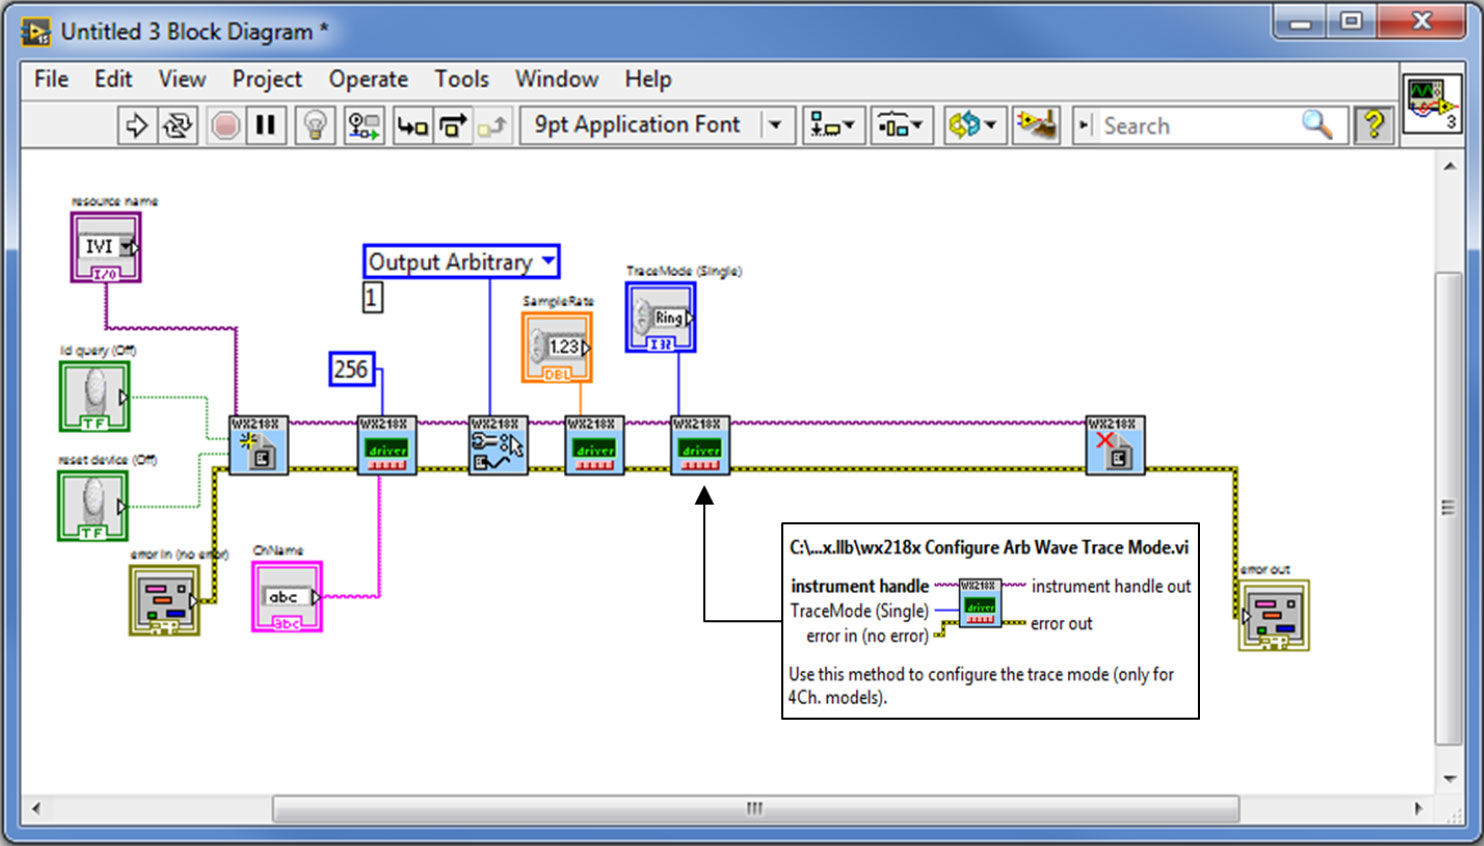Open the Tools menu
The height and width of the screenshot is (846, 1484).
pyautogui.click(x=461, y=79)
